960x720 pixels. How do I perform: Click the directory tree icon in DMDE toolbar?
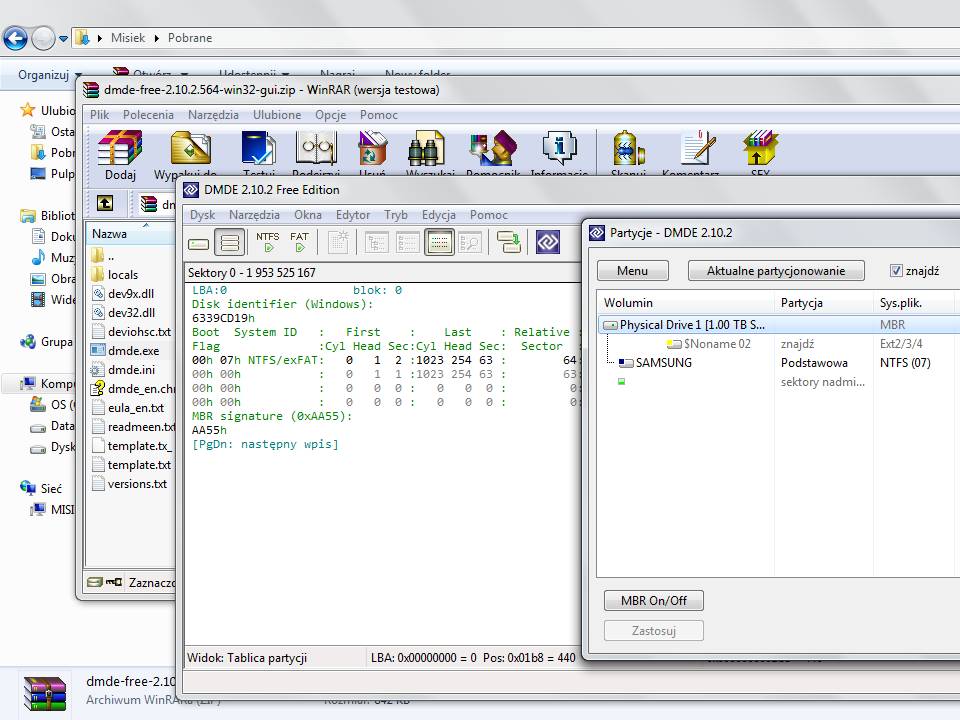point(377,243)
